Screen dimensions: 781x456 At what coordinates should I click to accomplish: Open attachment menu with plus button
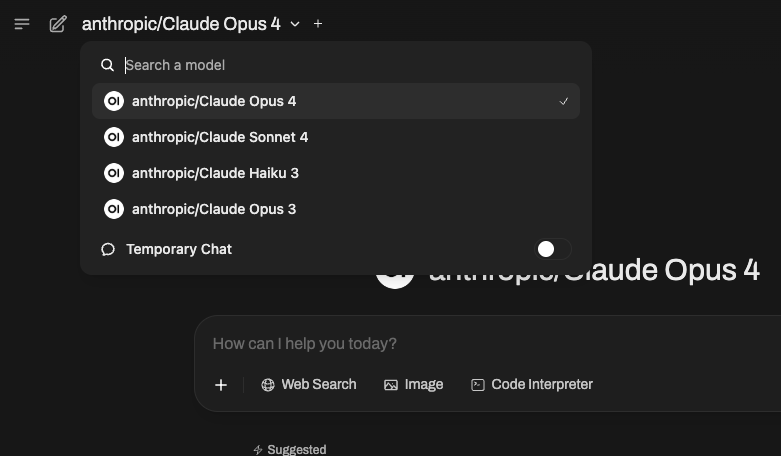click(x=221, y=385)
